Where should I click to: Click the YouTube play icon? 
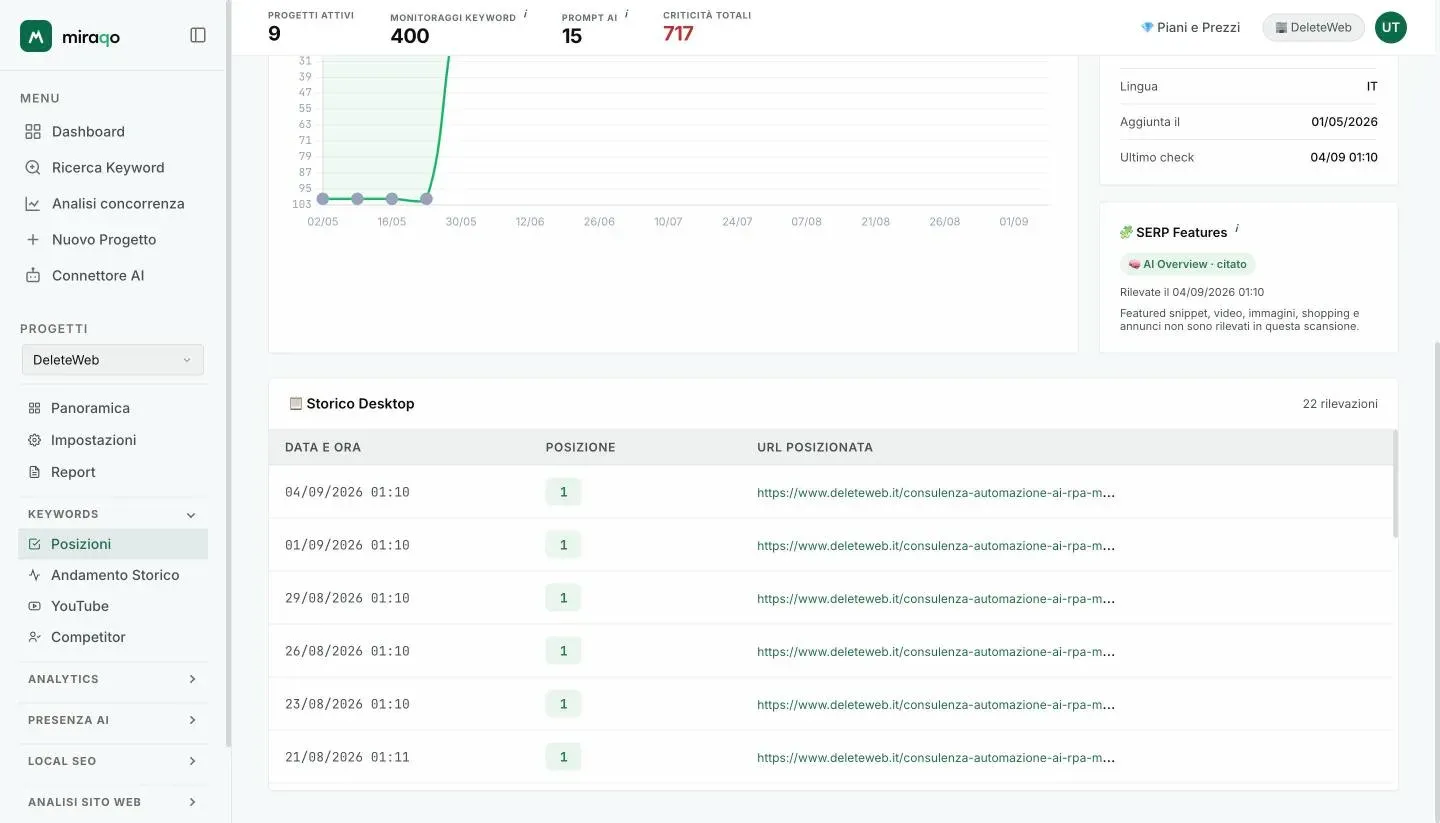pos(35,606)
